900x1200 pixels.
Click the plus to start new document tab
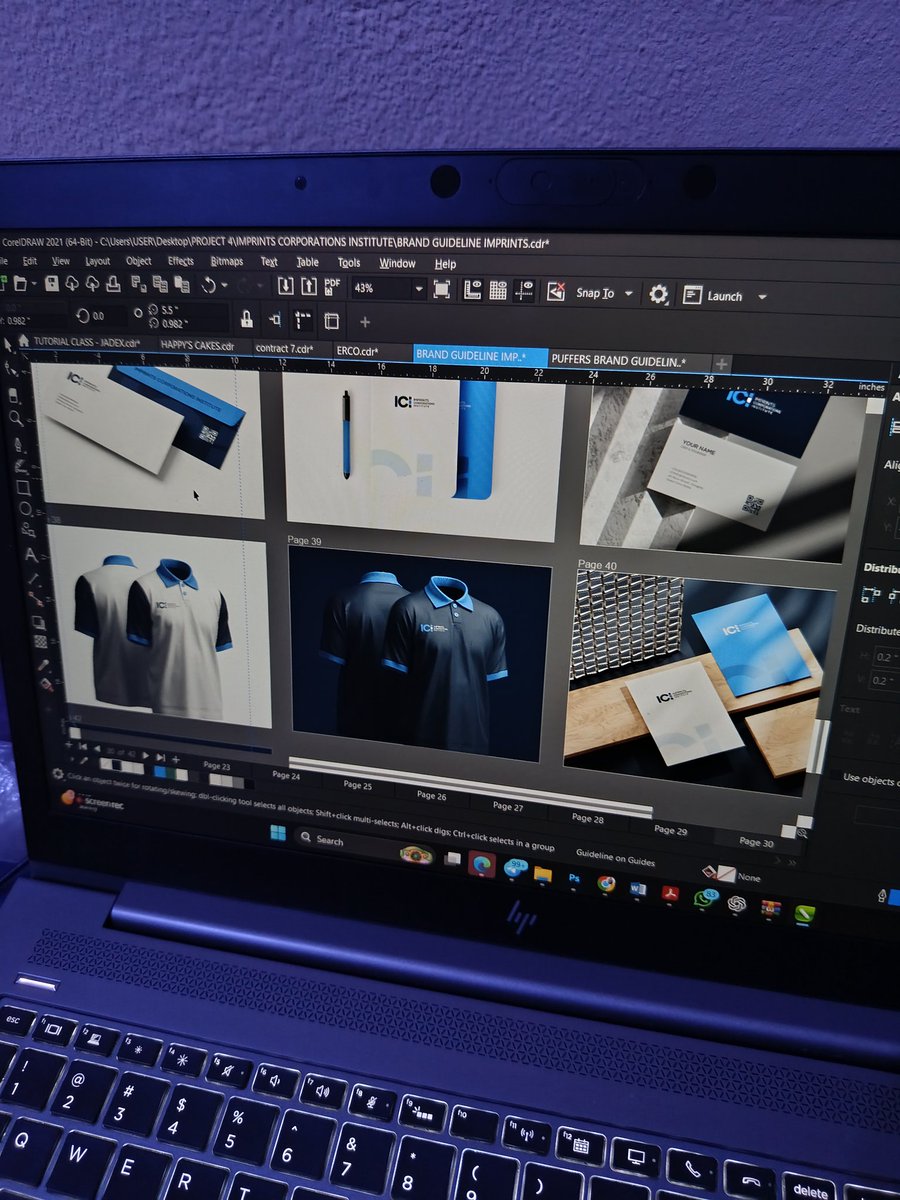click(x=720, y=363)
